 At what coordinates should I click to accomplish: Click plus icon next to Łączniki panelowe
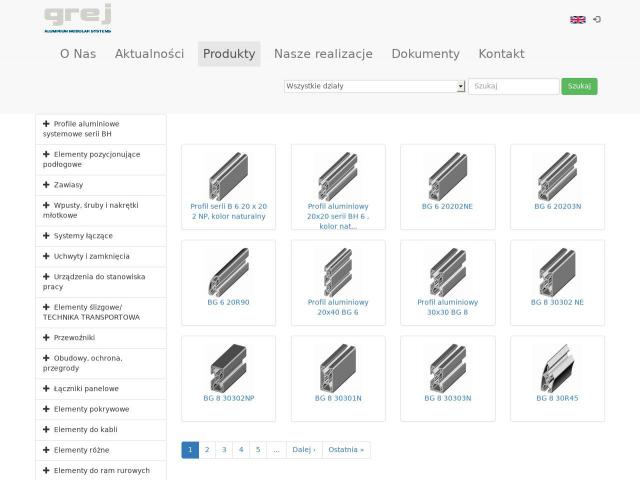tap(46, 389)
